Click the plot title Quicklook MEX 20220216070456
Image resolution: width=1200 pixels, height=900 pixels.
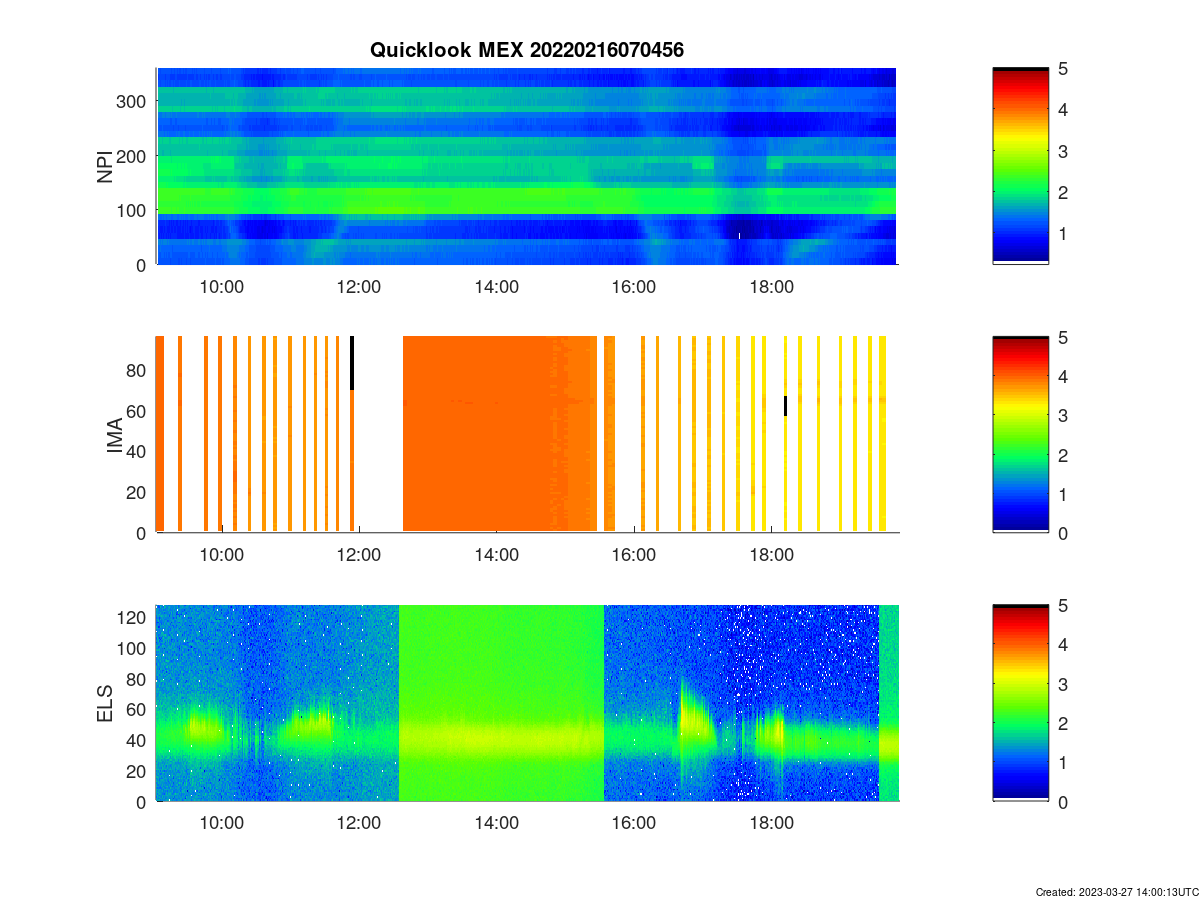pyautogui.click(x=527, y=50)
